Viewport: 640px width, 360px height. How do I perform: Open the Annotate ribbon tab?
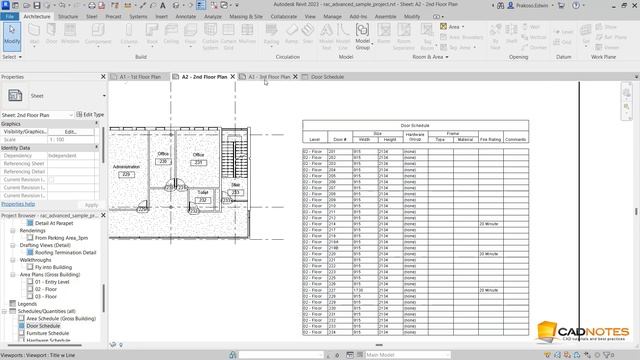click(x=186, y=16)
